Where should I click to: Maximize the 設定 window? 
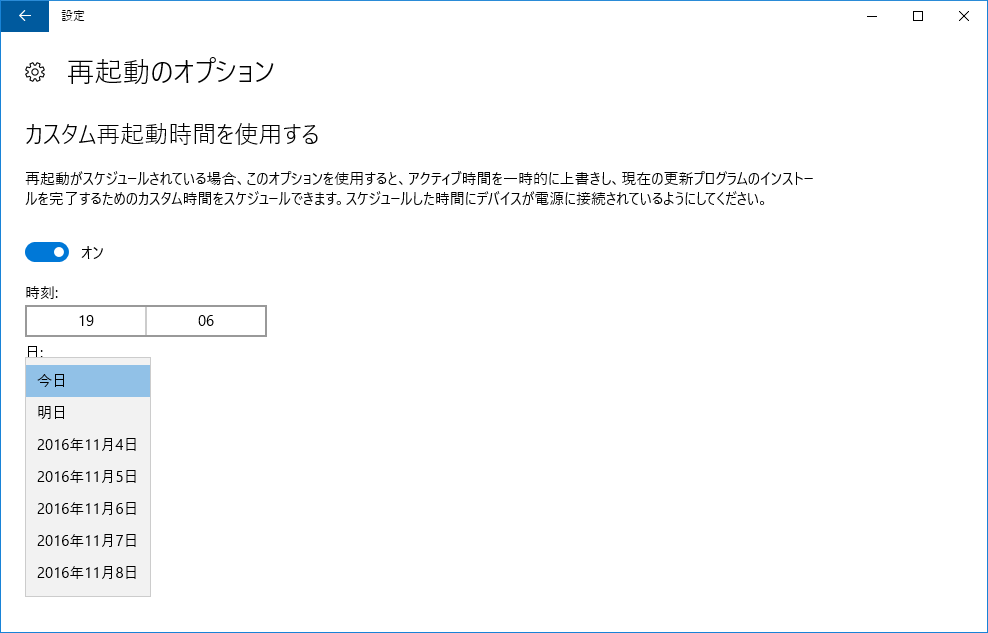tap(918, 16)
